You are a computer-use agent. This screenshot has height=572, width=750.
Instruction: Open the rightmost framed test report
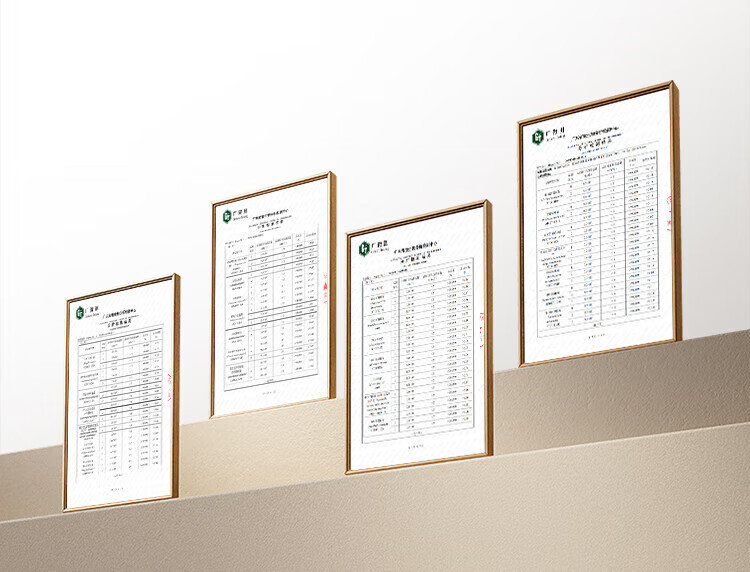(598, 225)
